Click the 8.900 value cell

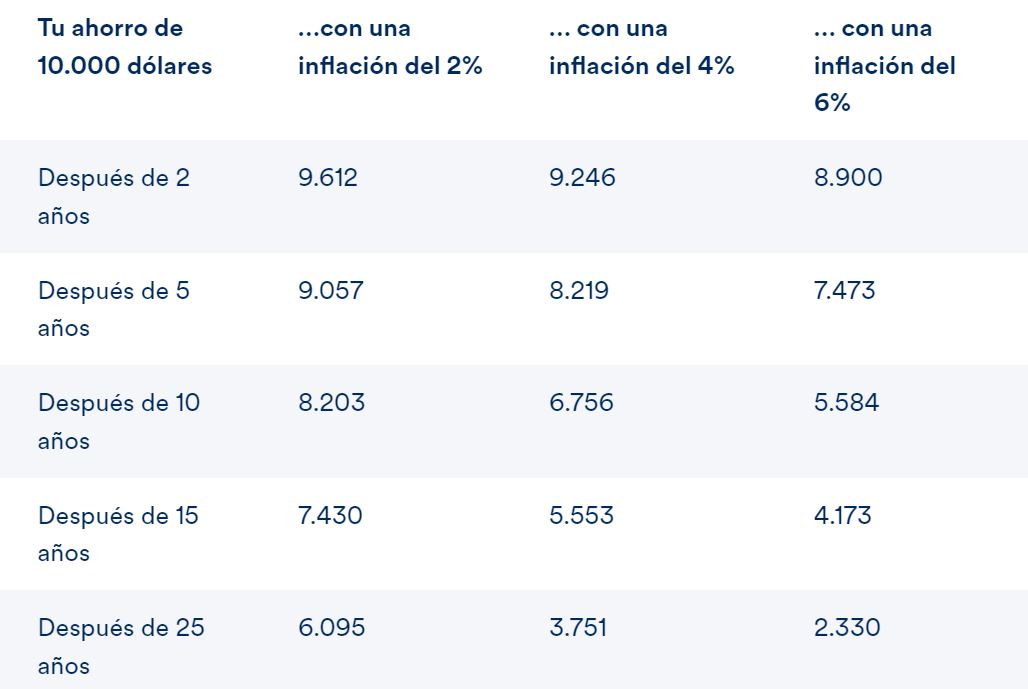point(848,178)
